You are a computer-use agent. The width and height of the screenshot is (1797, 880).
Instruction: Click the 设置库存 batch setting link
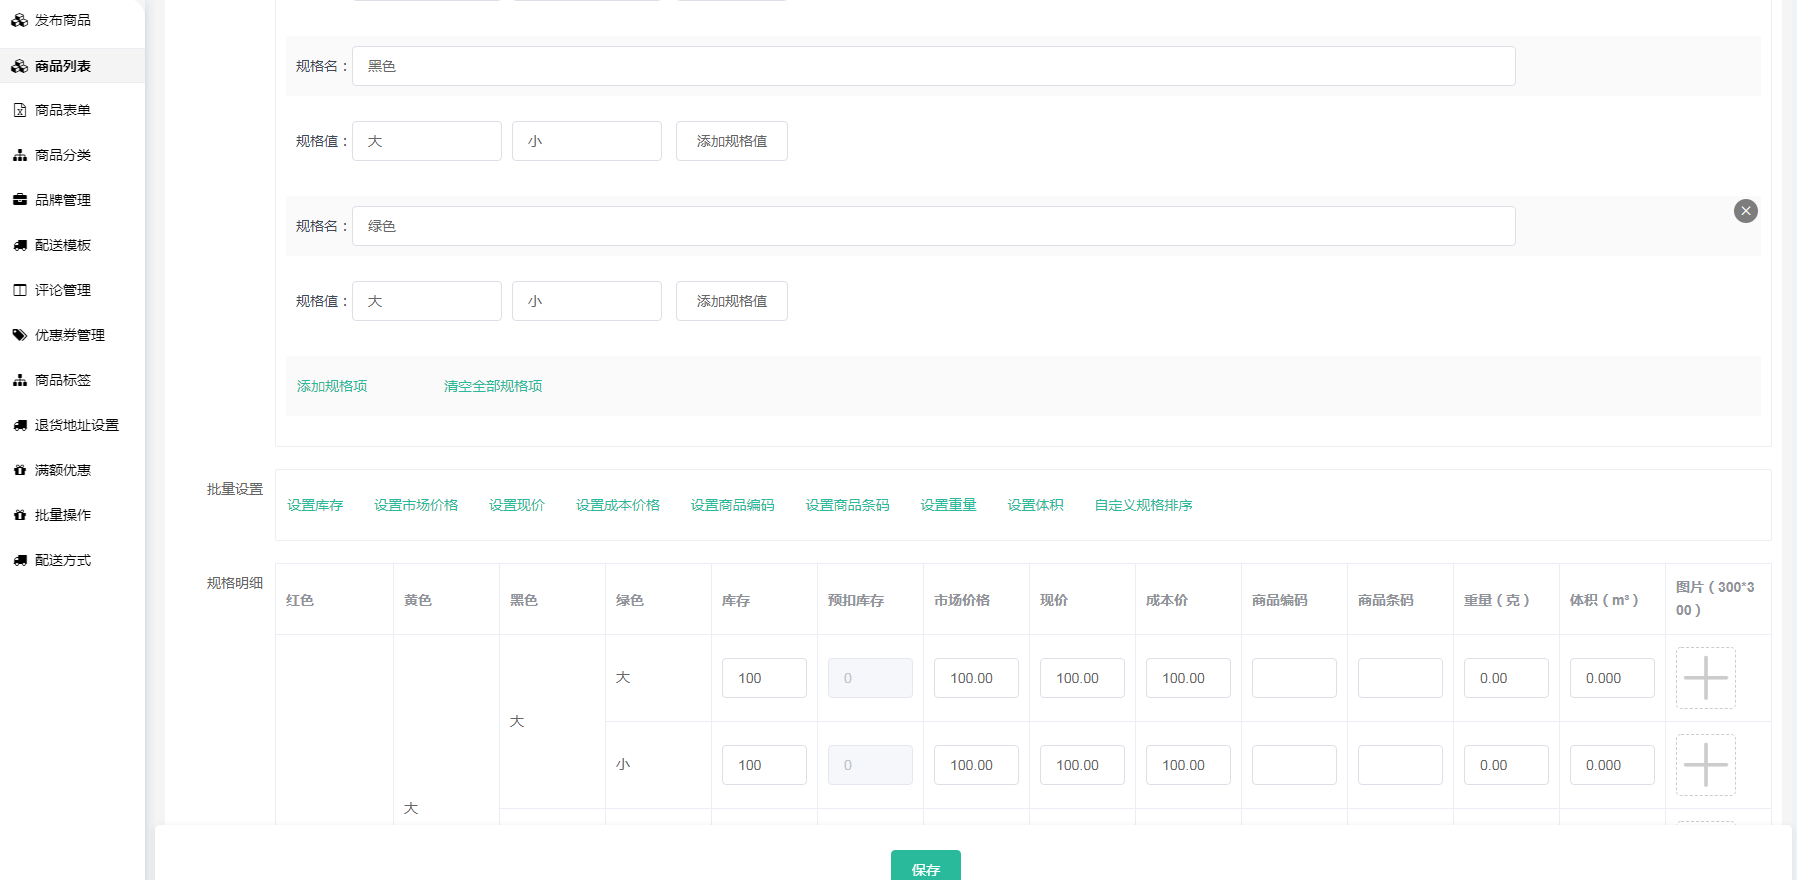(x=315, y=505)
